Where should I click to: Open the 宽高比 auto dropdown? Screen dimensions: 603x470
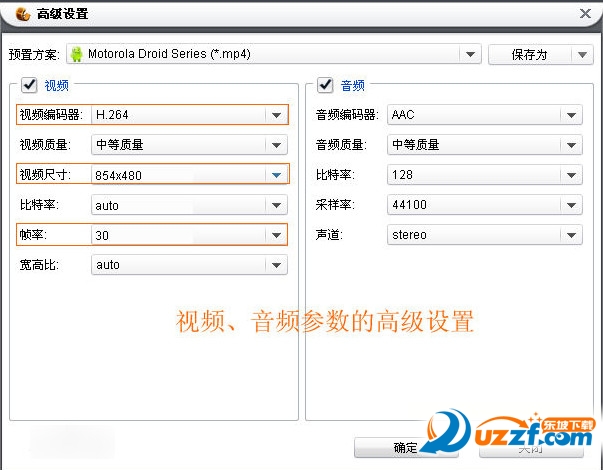[276, 265]
